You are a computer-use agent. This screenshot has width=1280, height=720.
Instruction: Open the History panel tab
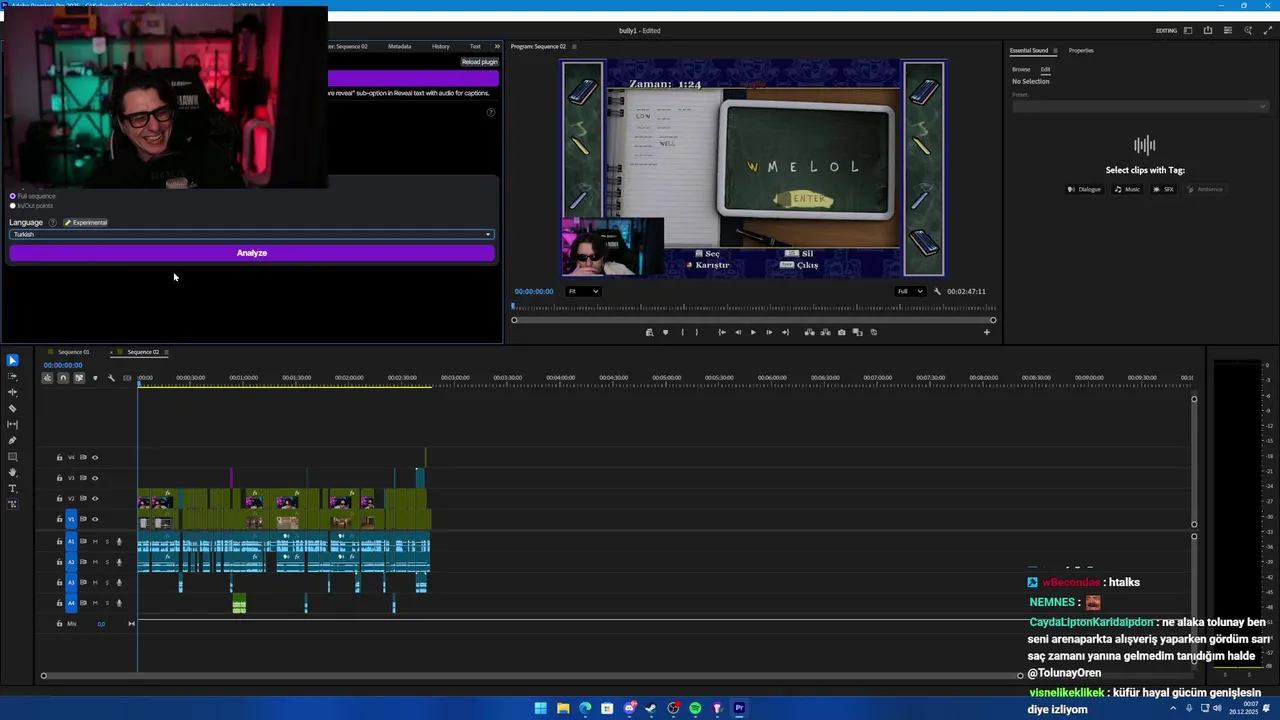440,46
